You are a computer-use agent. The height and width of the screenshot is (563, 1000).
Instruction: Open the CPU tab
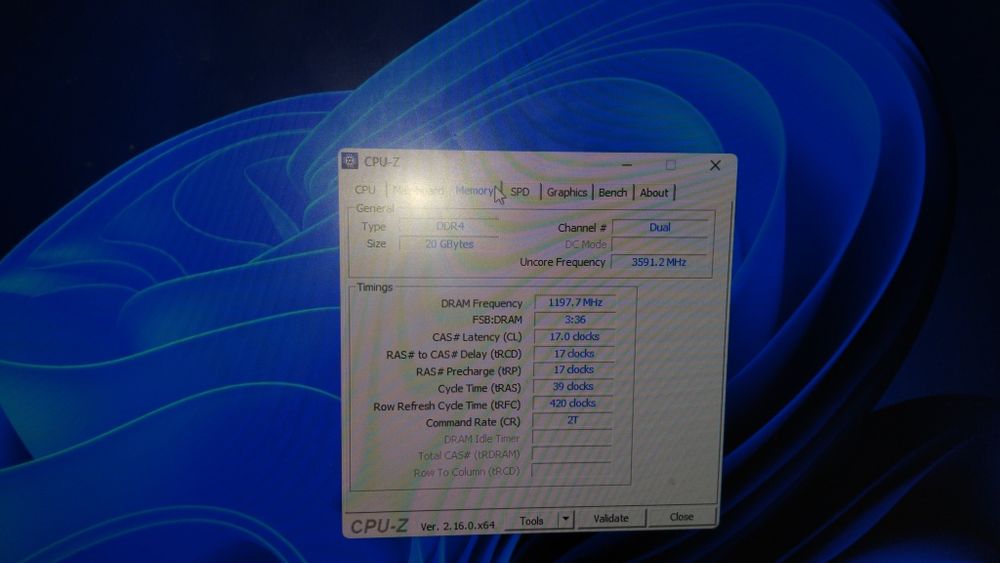tap(365, 190)
